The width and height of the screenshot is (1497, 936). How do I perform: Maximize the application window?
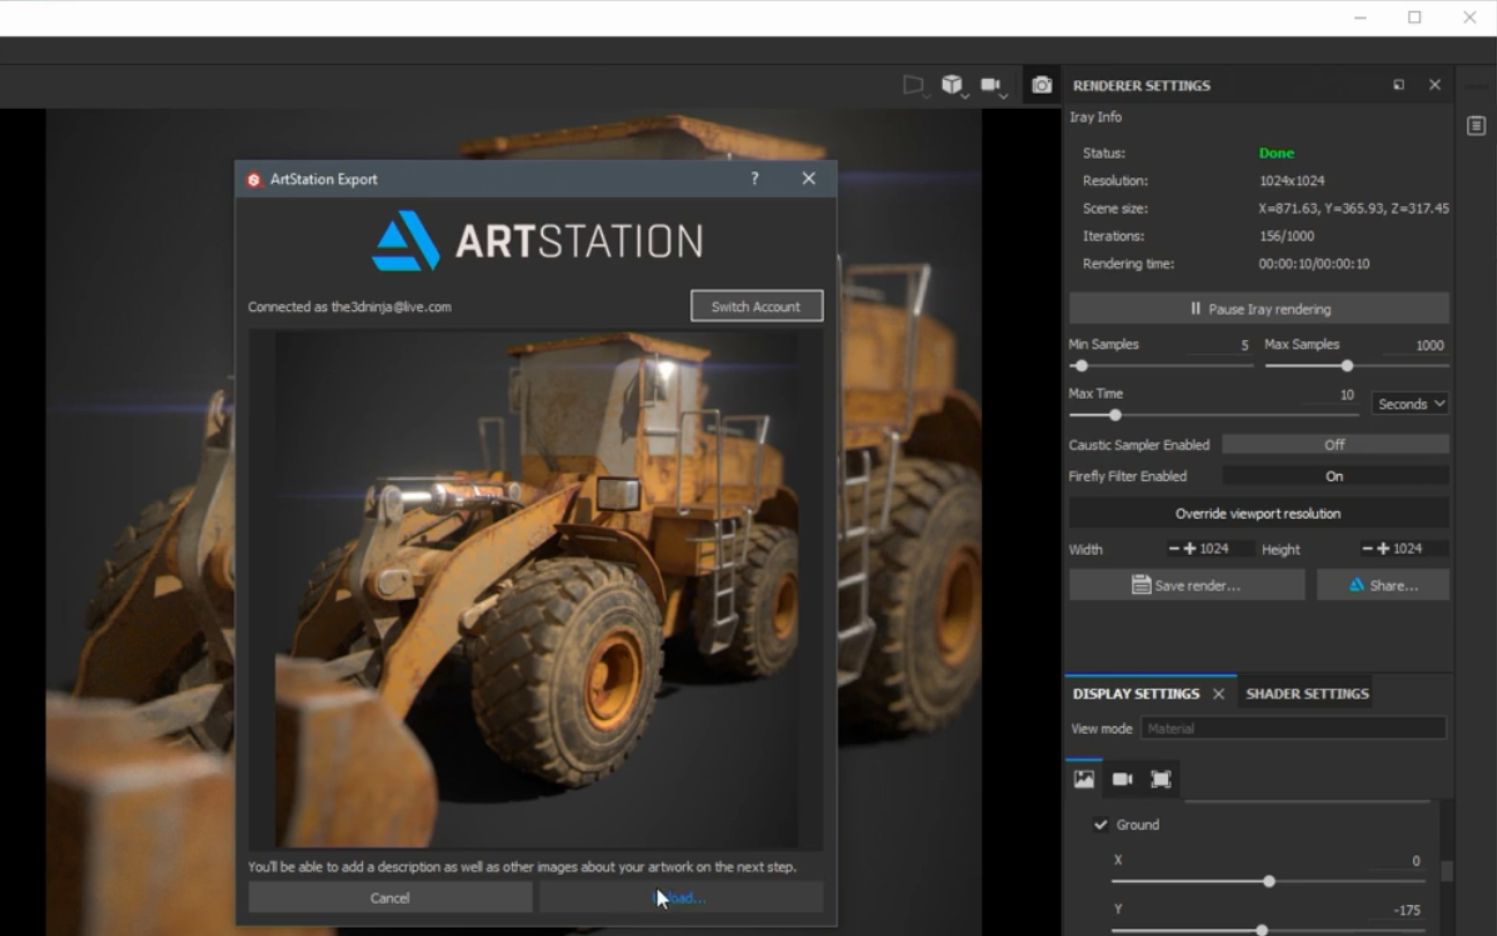click(x=1414, y=17)
